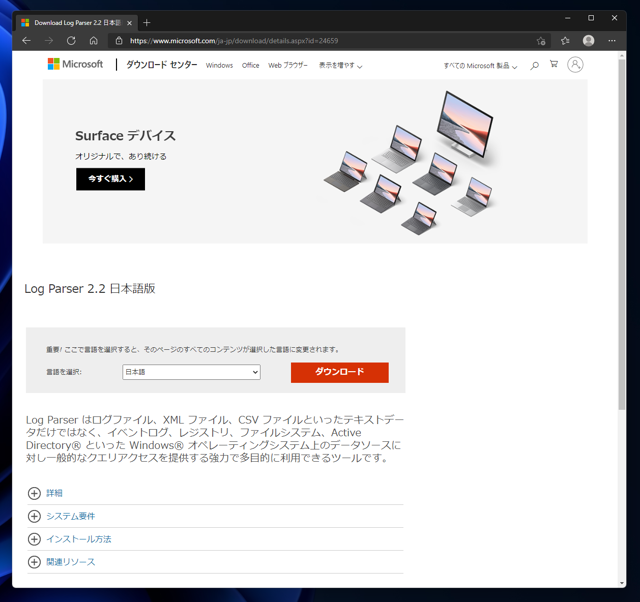This screenshot has width=640, height=602.
Task: Open the Web ブラウザー menu item
Action: 288,65
